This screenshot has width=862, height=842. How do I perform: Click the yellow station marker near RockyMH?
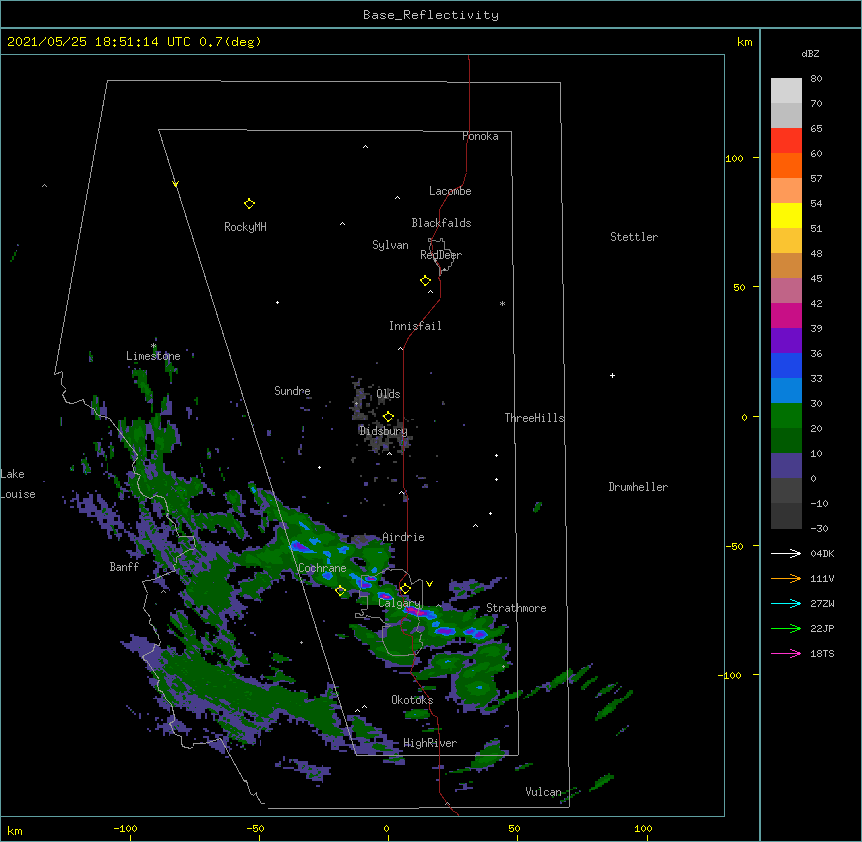(249, 204)
